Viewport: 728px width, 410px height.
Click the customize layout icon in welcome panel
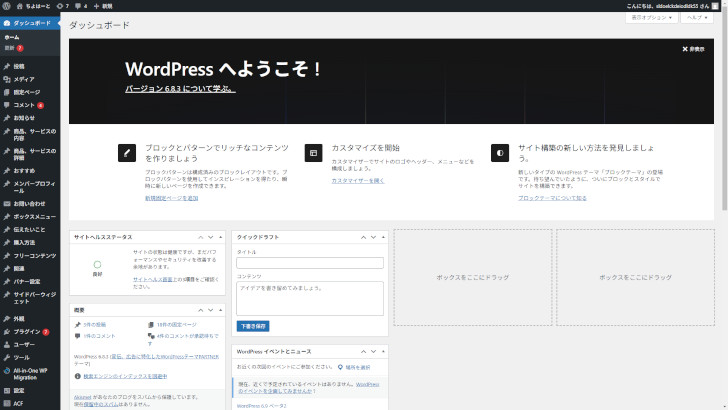(313, 153)
